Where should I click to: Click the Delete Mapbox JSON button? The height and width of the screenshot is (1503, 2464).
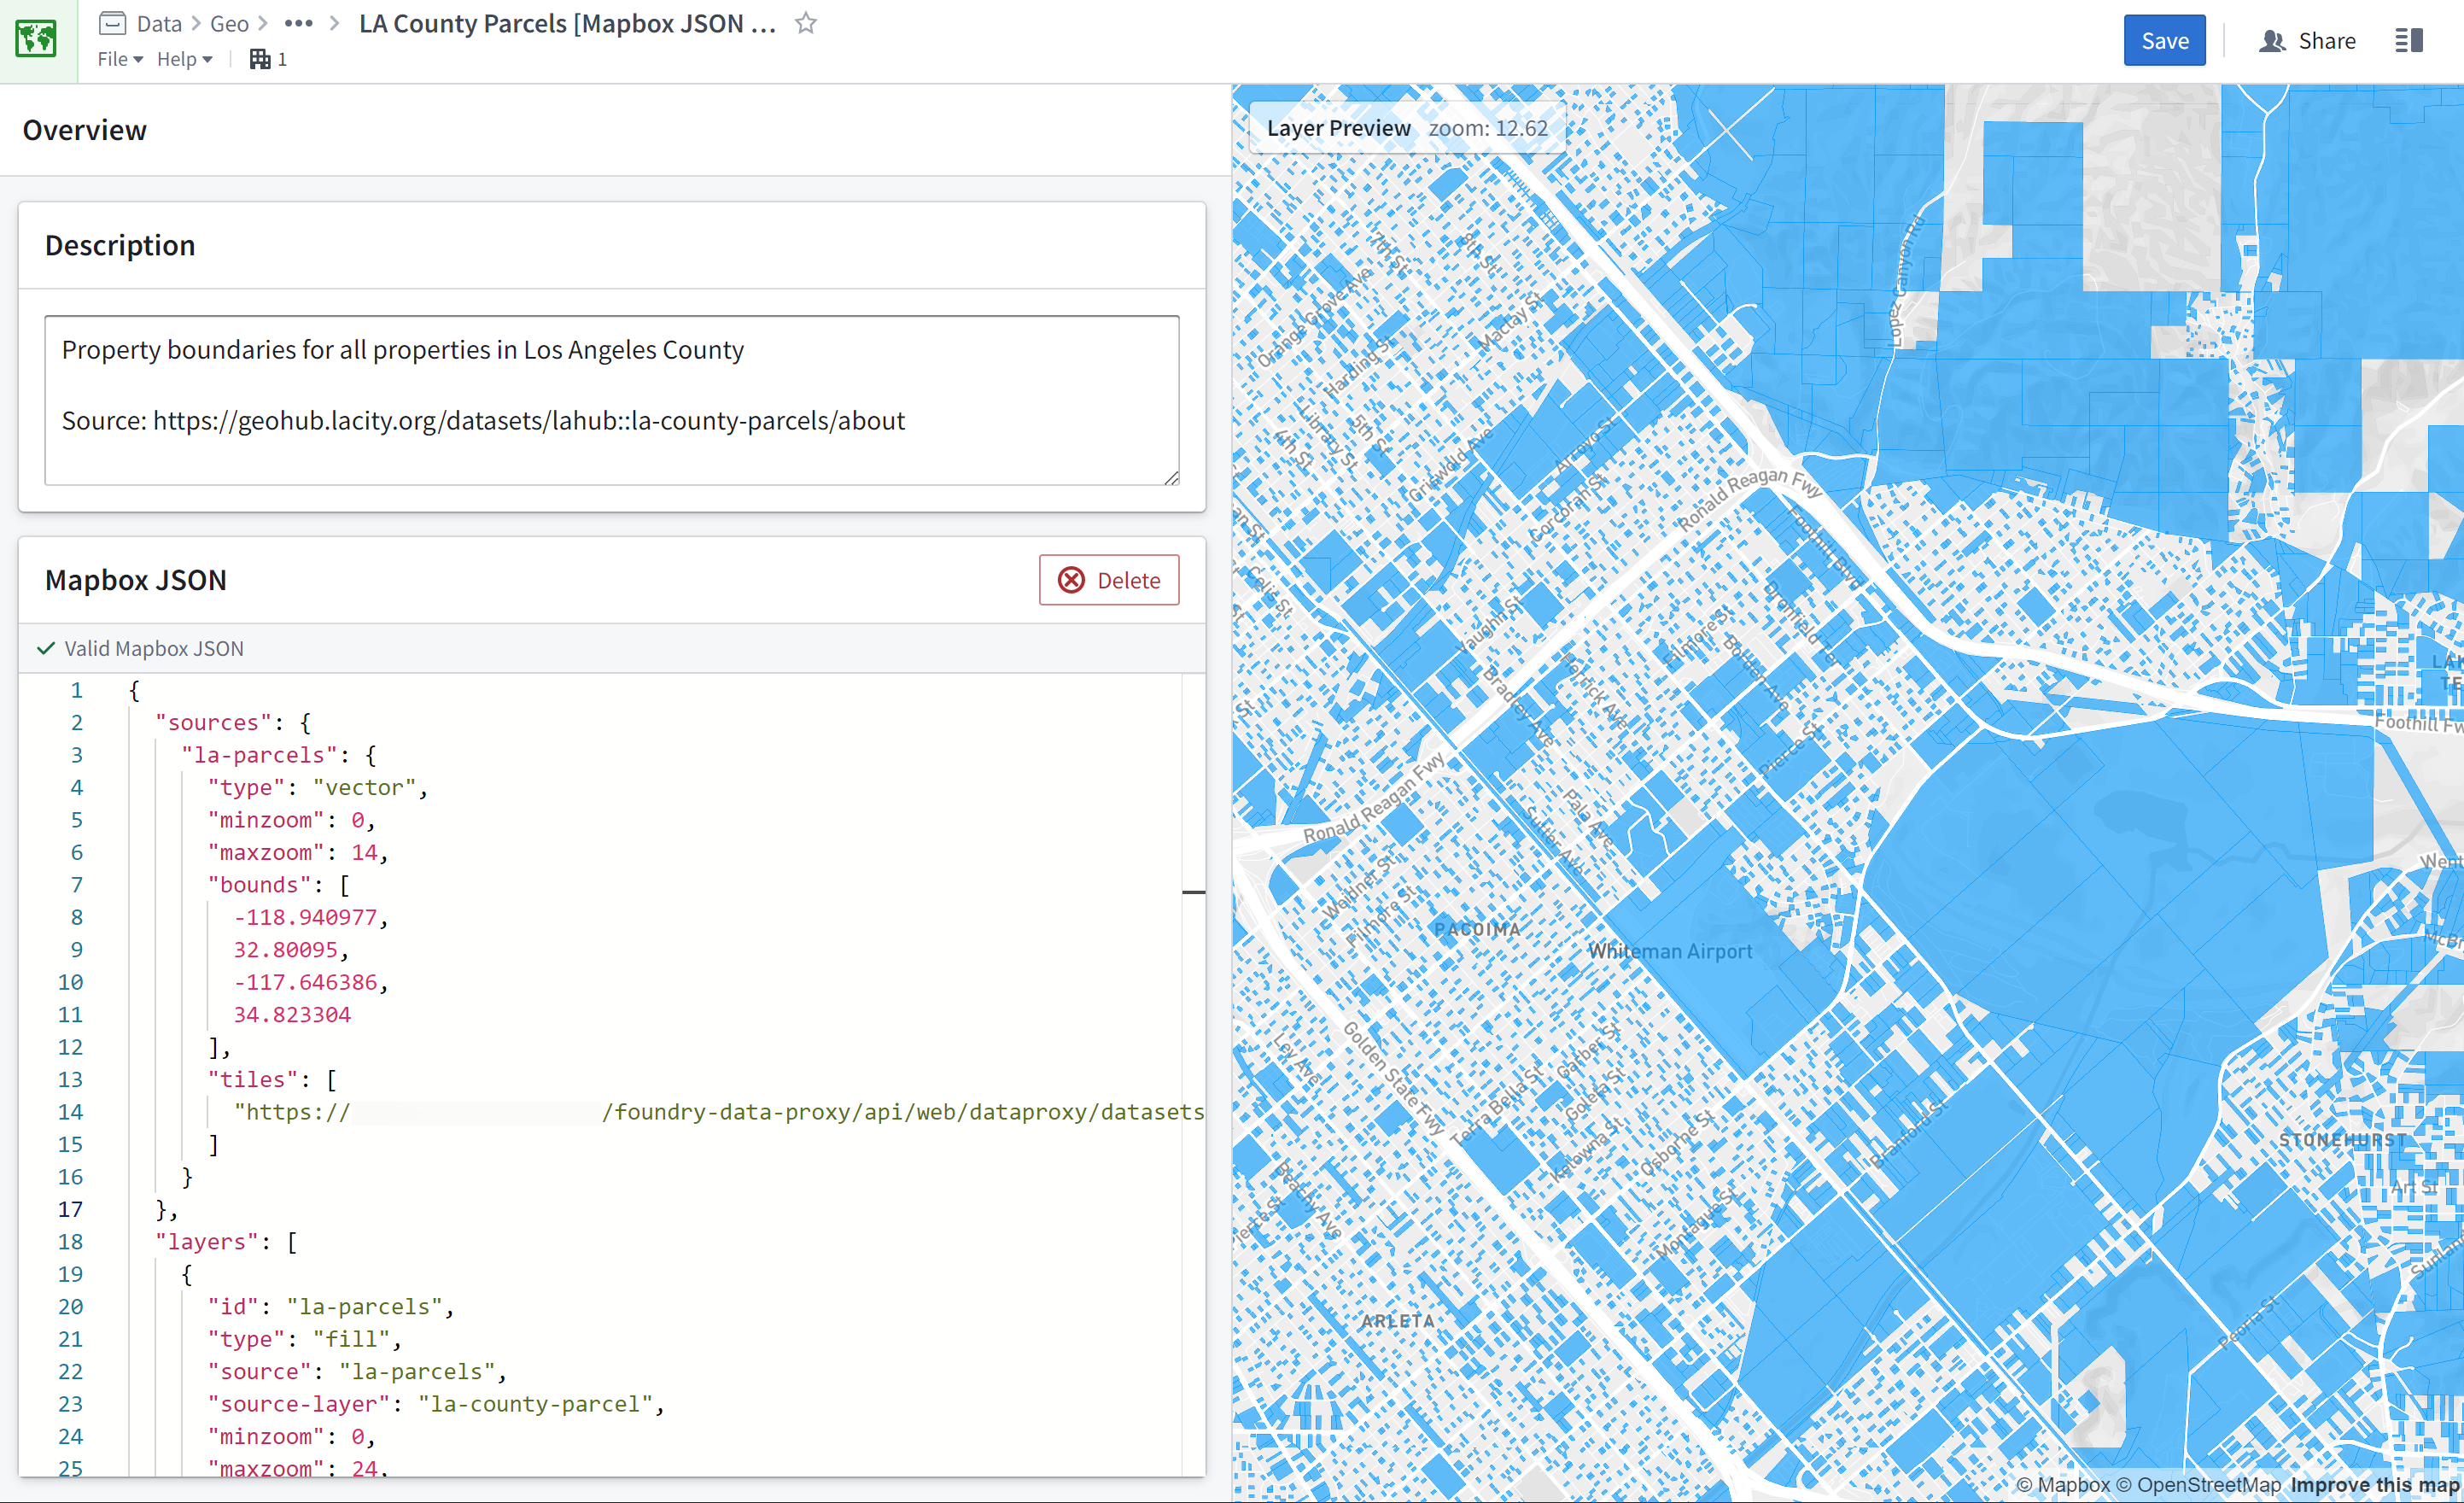tap(1109, 580)
